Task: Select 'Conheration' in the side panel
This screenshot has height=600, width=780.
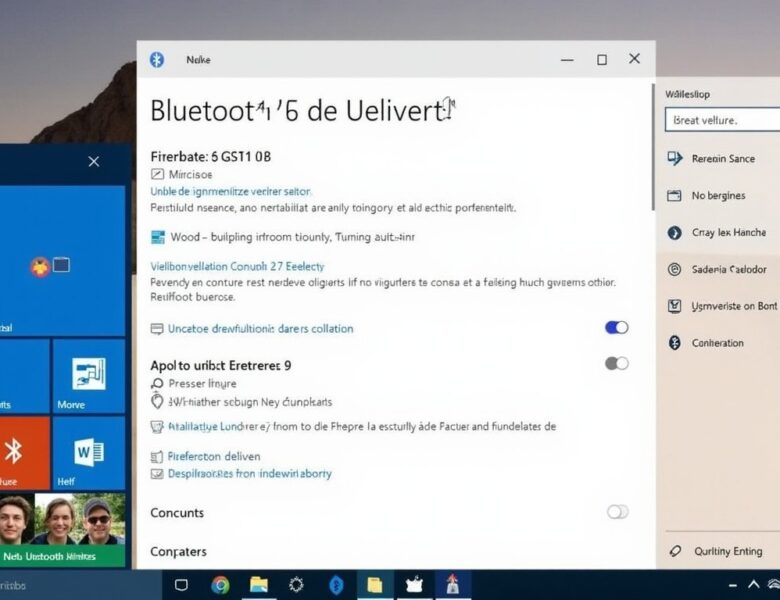Action: [720, 343]
